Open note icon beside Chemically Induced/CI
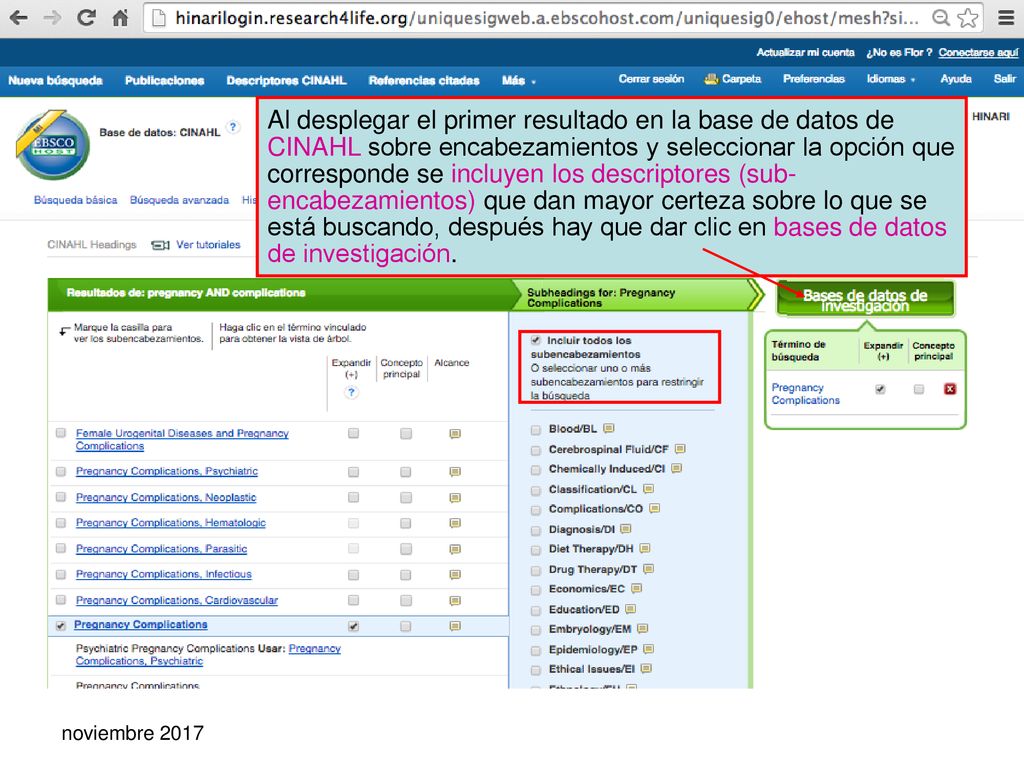The image size is (1024, 768). tap(677, 468)
